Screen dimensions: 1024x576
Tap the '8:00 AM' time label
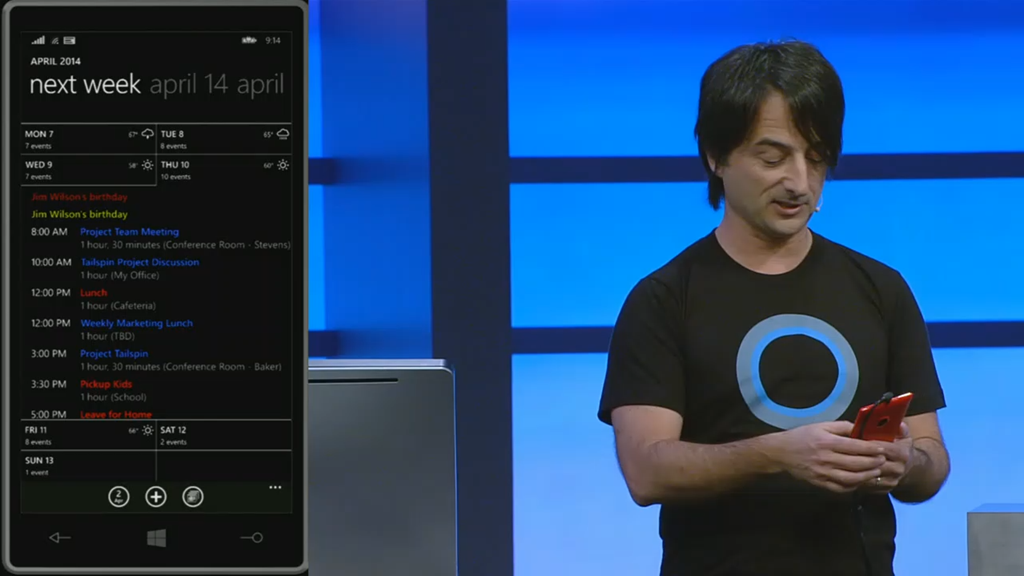49,232
